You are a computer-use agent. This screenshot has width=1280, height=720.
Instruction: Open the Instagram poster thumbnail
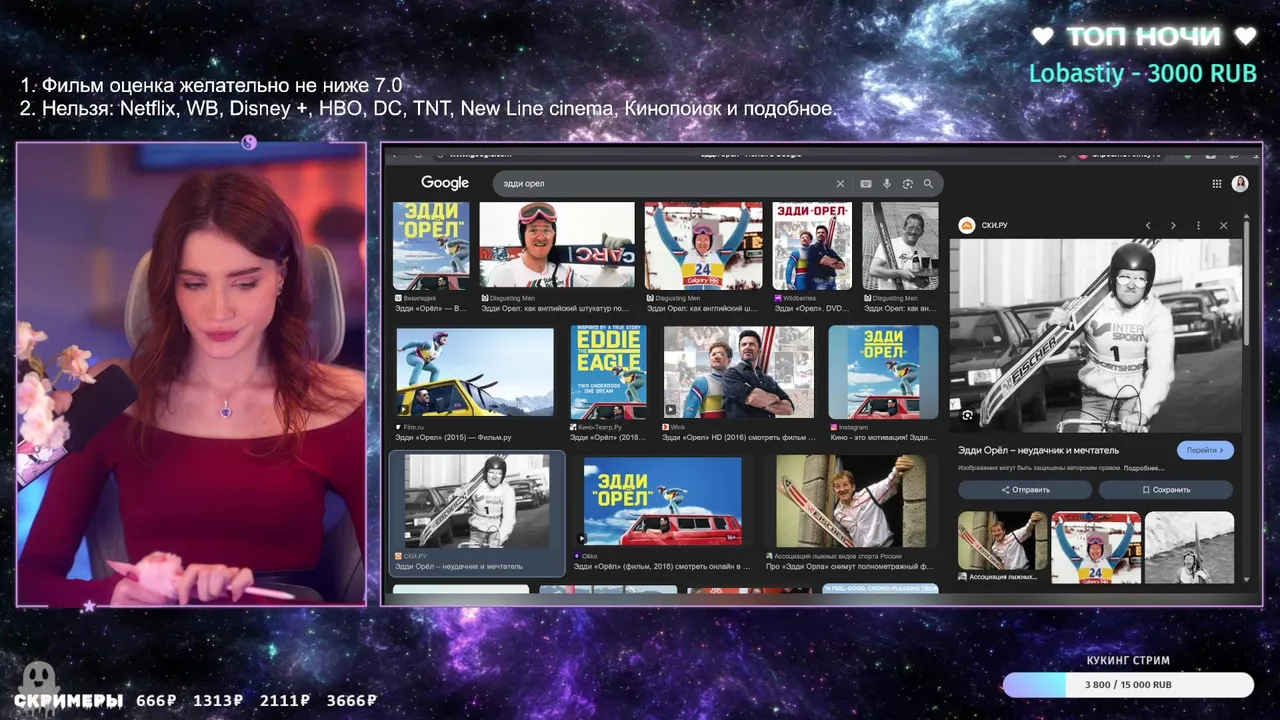[883, 372]
